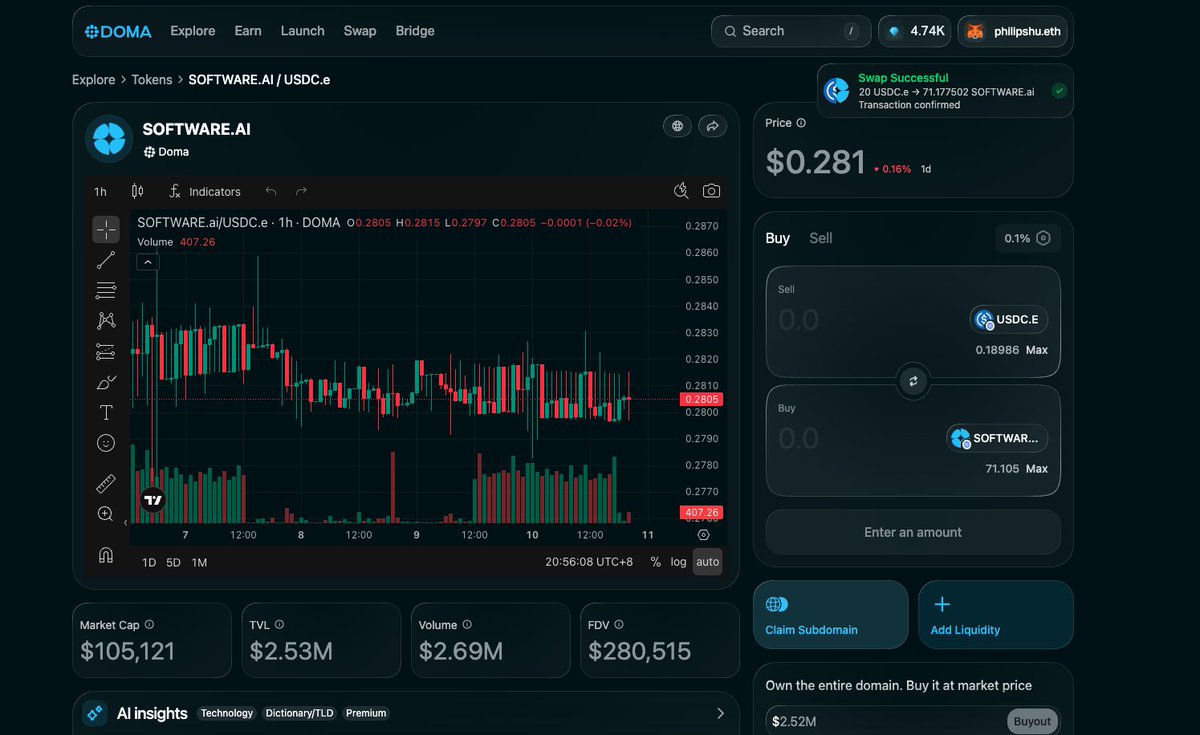Set chart range to 1D
The height and width of the screenshot is (735, 1200).
[x=149, y=562]
